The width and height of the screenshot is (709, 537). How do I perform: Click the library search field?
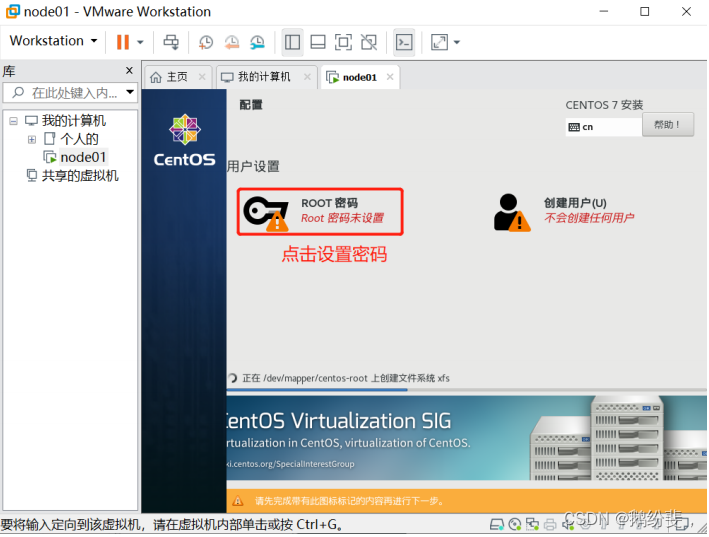[x=68, y=93]
